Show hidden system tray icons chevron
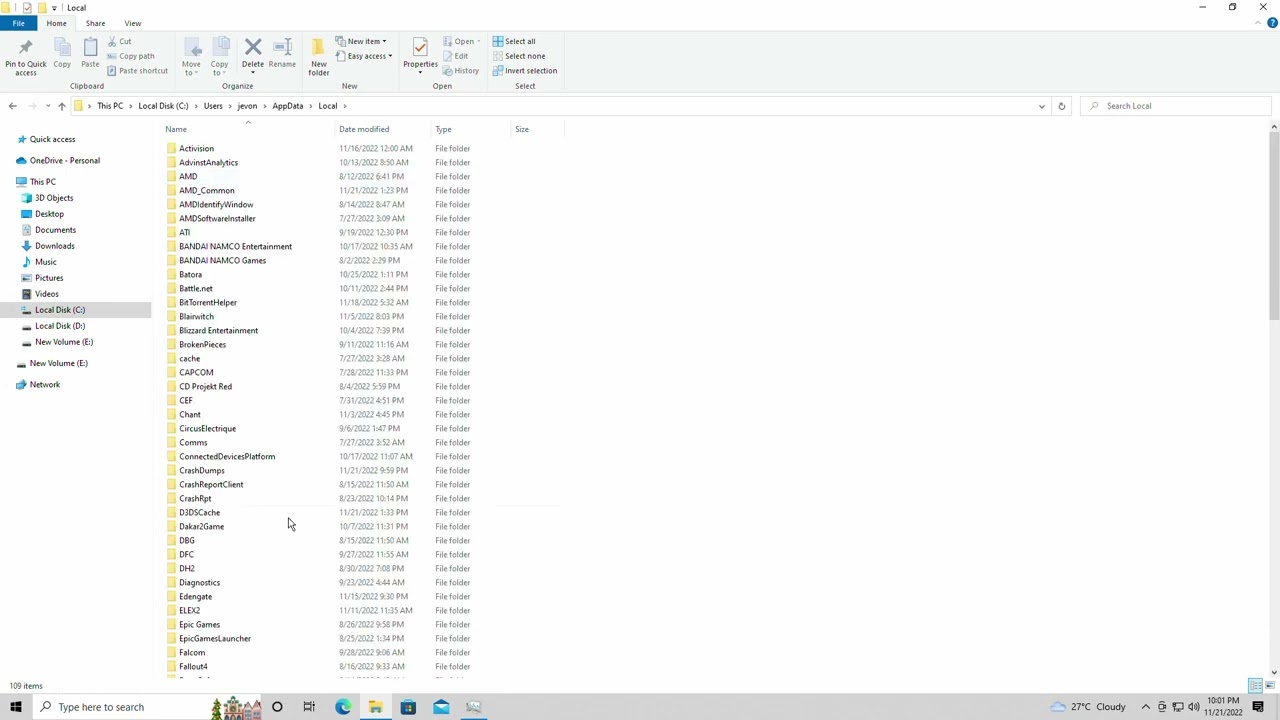The image size is (1280, 720). point(1146,707)
